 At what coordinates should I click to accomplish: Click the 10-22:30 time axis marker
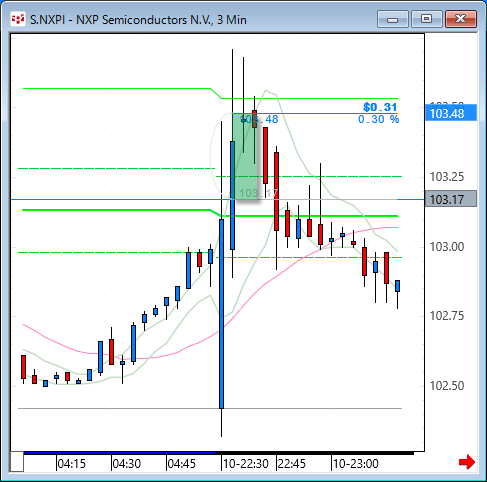pos(246,464)
